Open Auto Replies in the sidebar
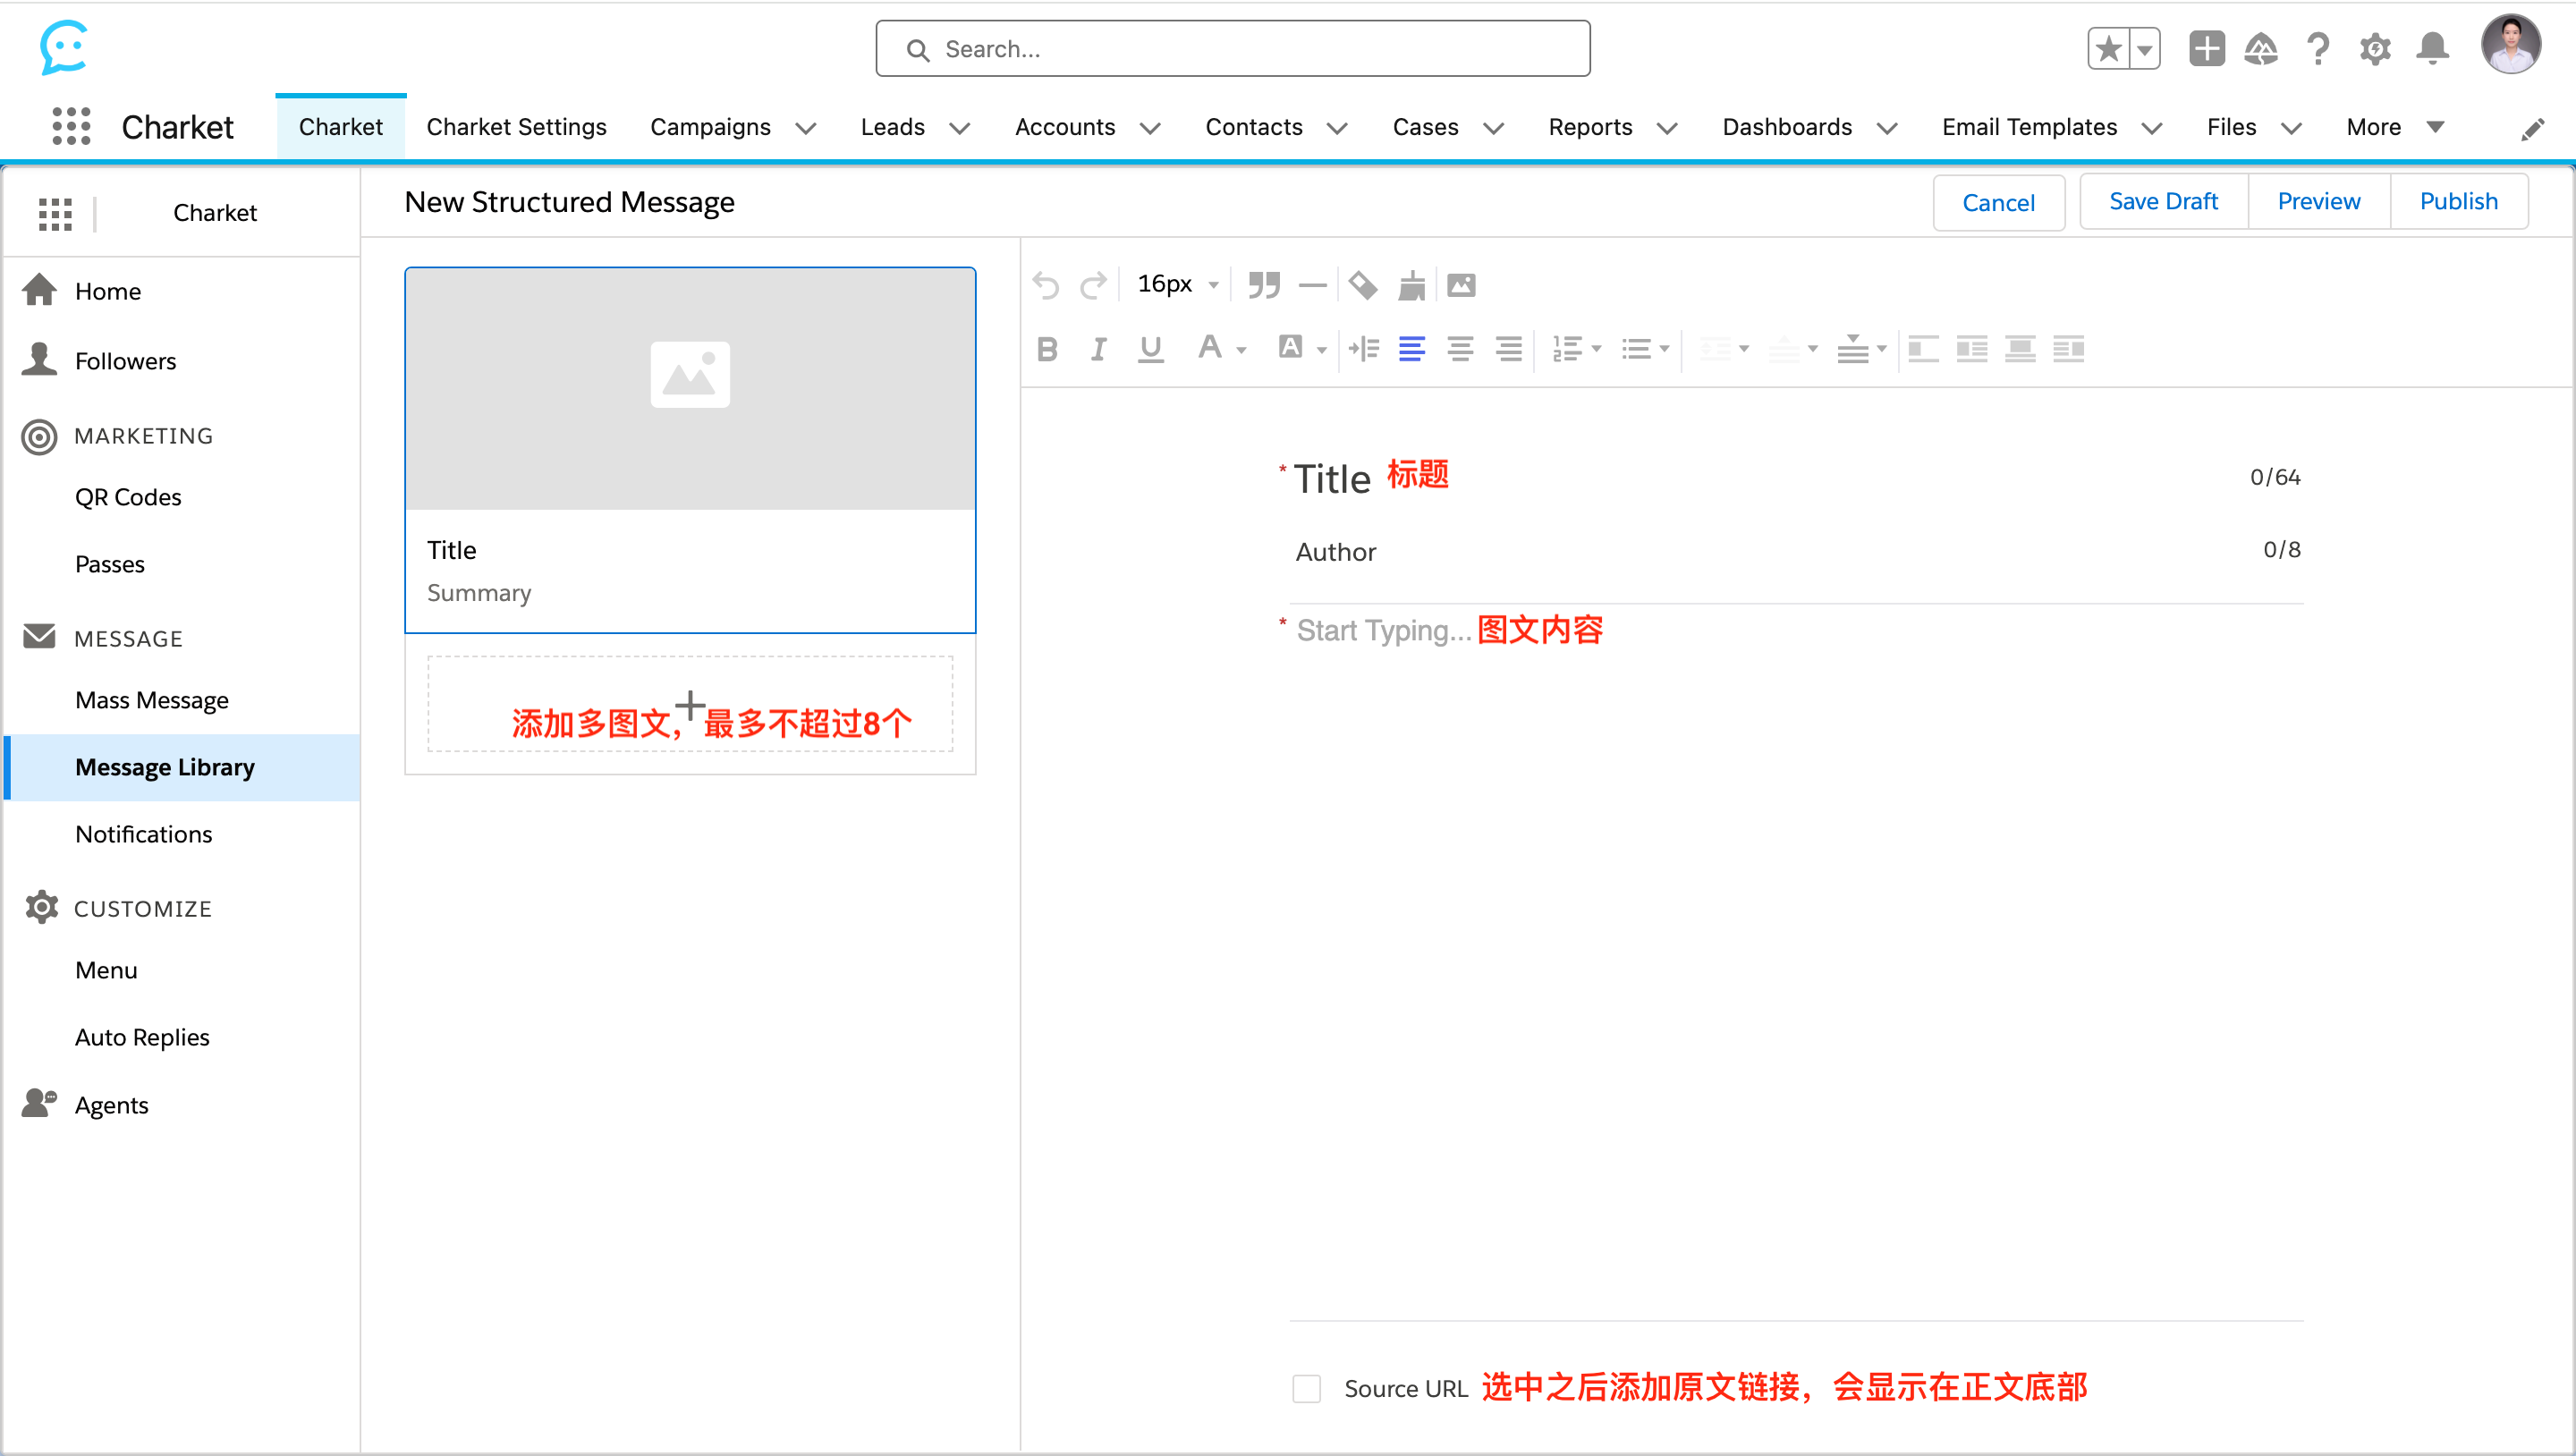The height and width of the screenshot is (1456, 2576). point(142,1037)
